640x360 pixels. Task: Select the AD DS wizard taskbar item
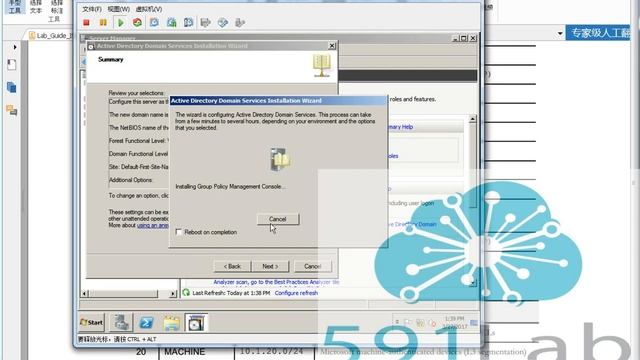pos(196,323)
